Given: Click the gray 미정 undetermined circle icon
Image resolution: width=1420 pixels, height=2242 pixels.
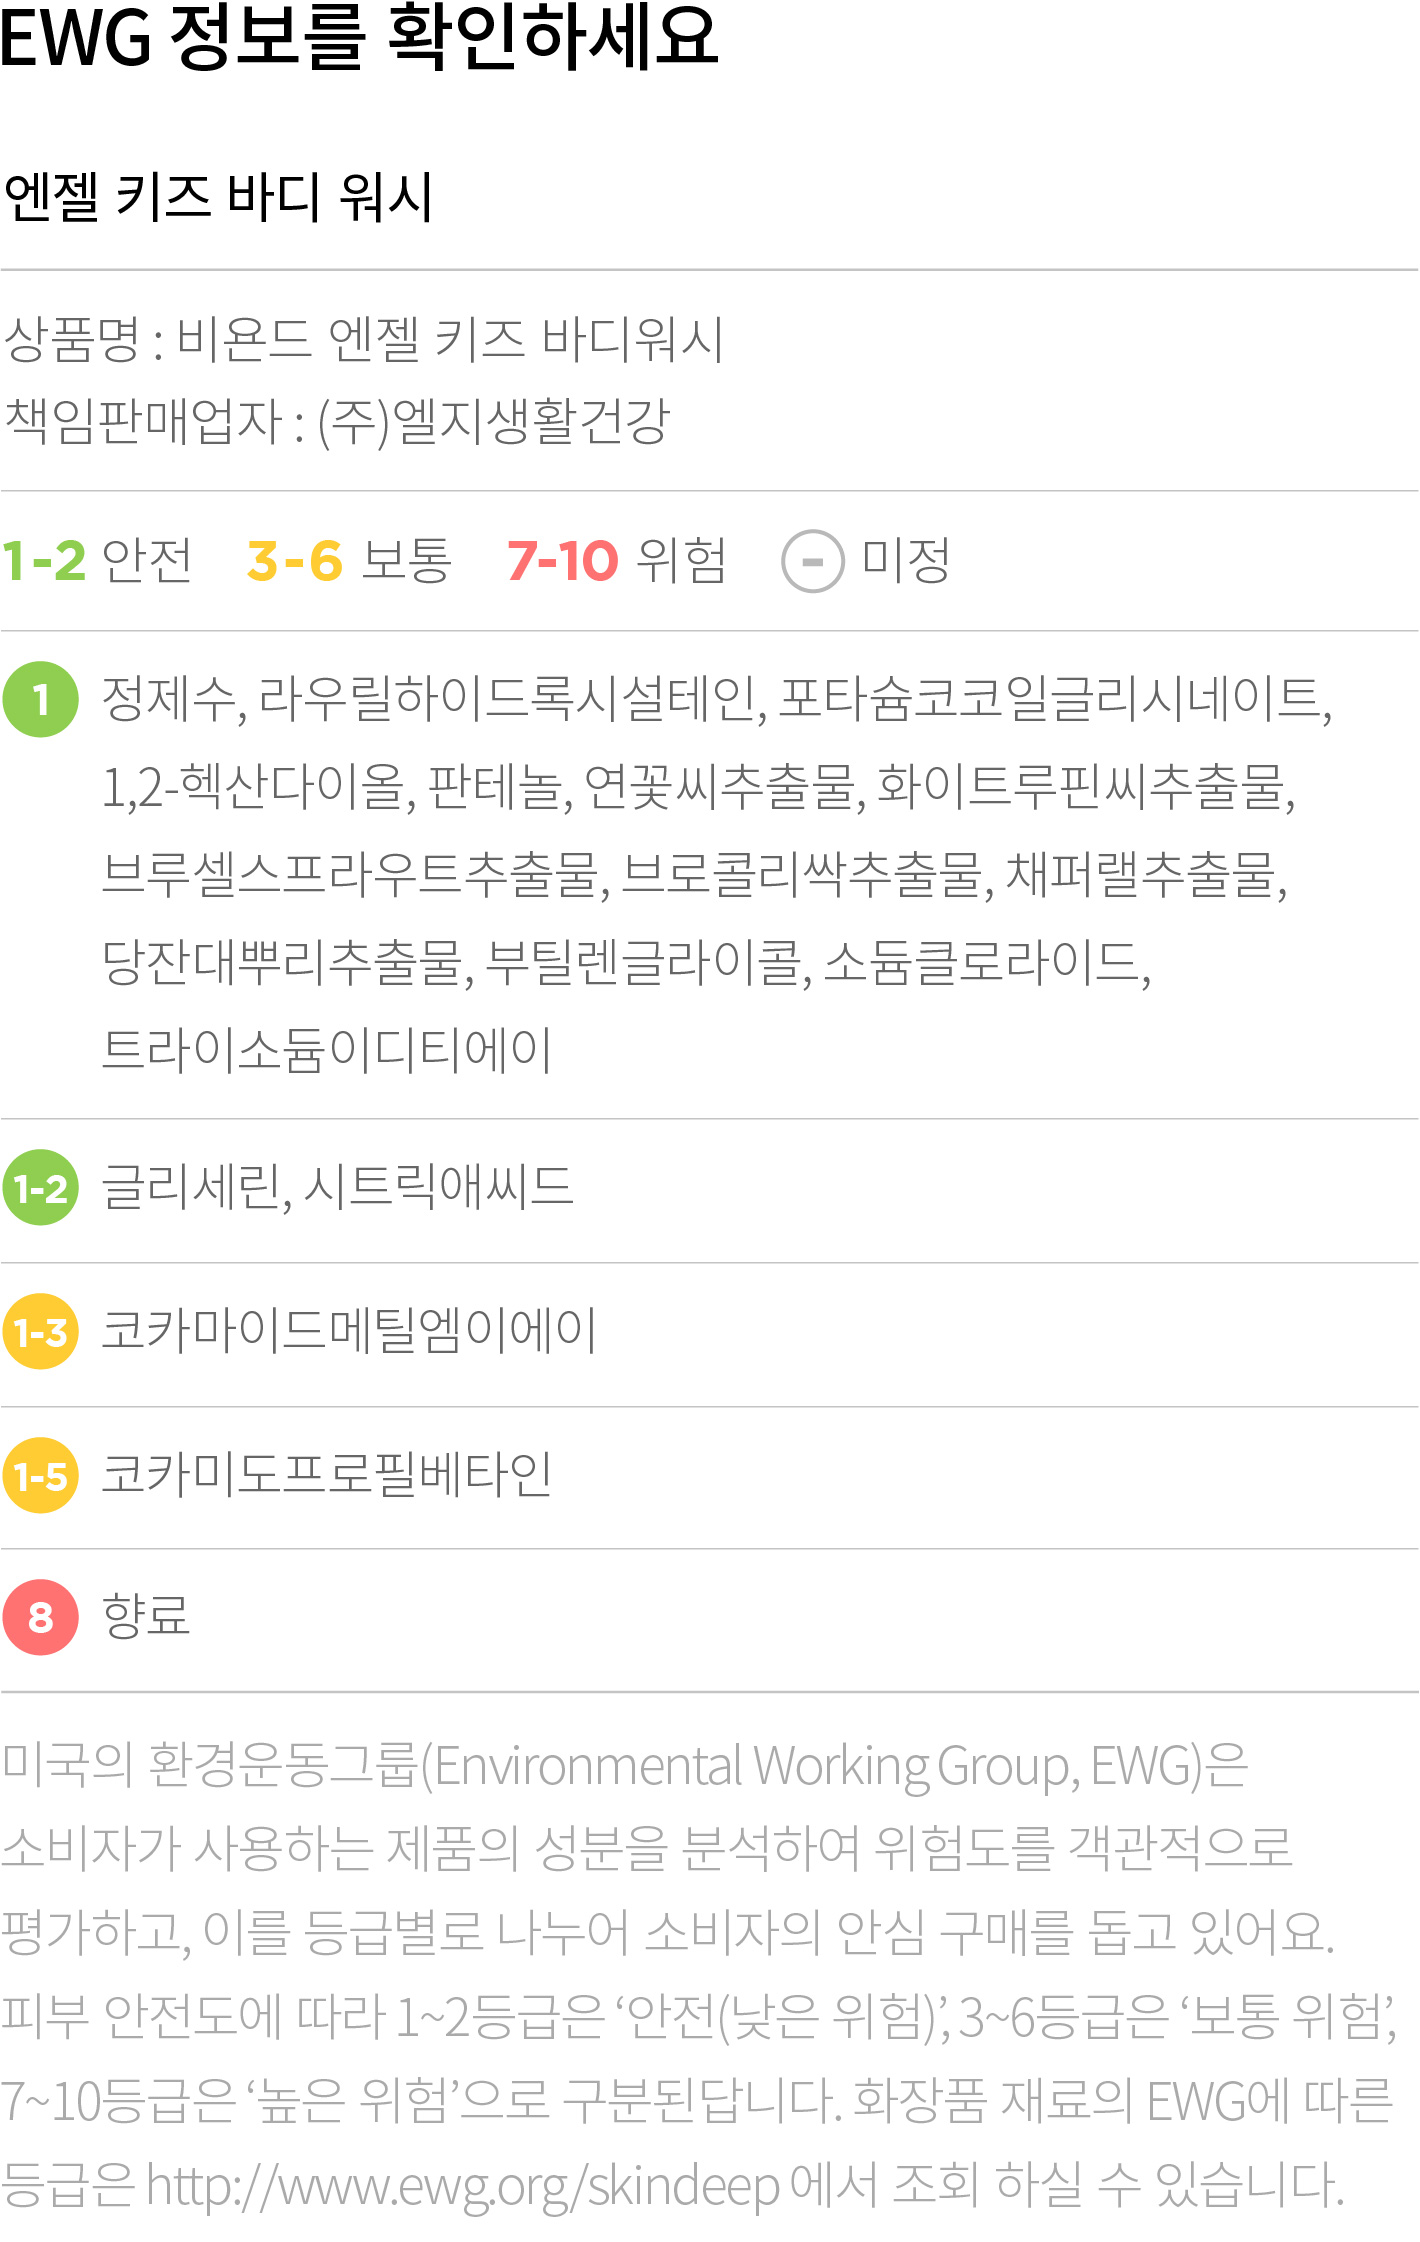Looking at the screenshot, I should pos(813,561).
